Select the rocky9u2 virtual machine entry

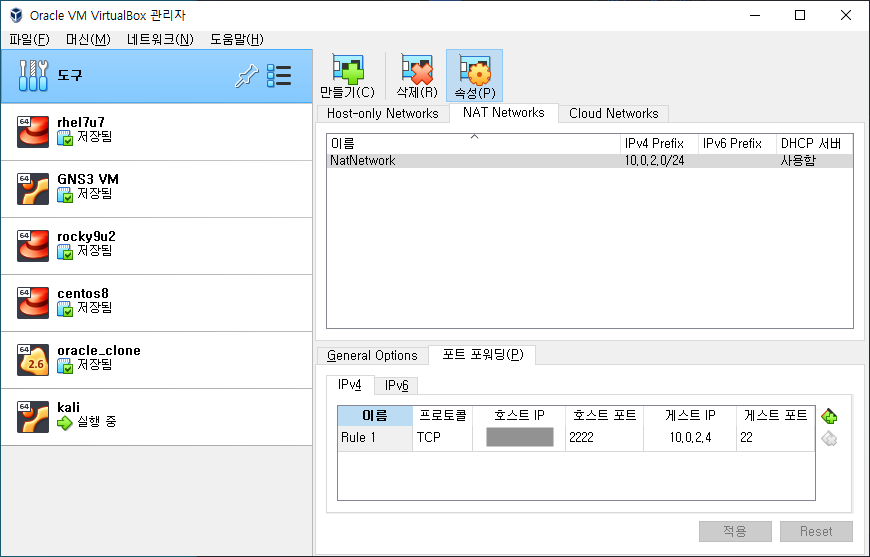click(156, 246)
